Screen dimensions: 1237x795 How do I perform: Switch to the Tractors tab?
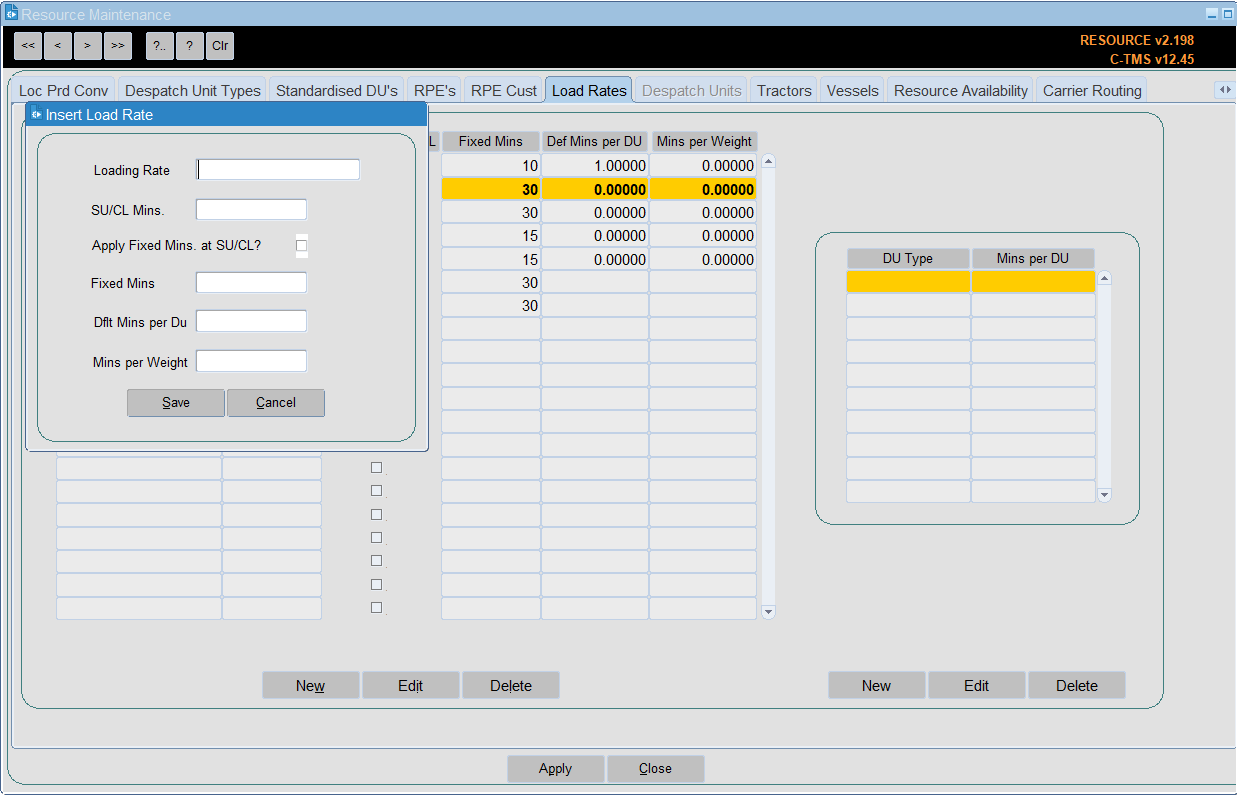(784, 90)
